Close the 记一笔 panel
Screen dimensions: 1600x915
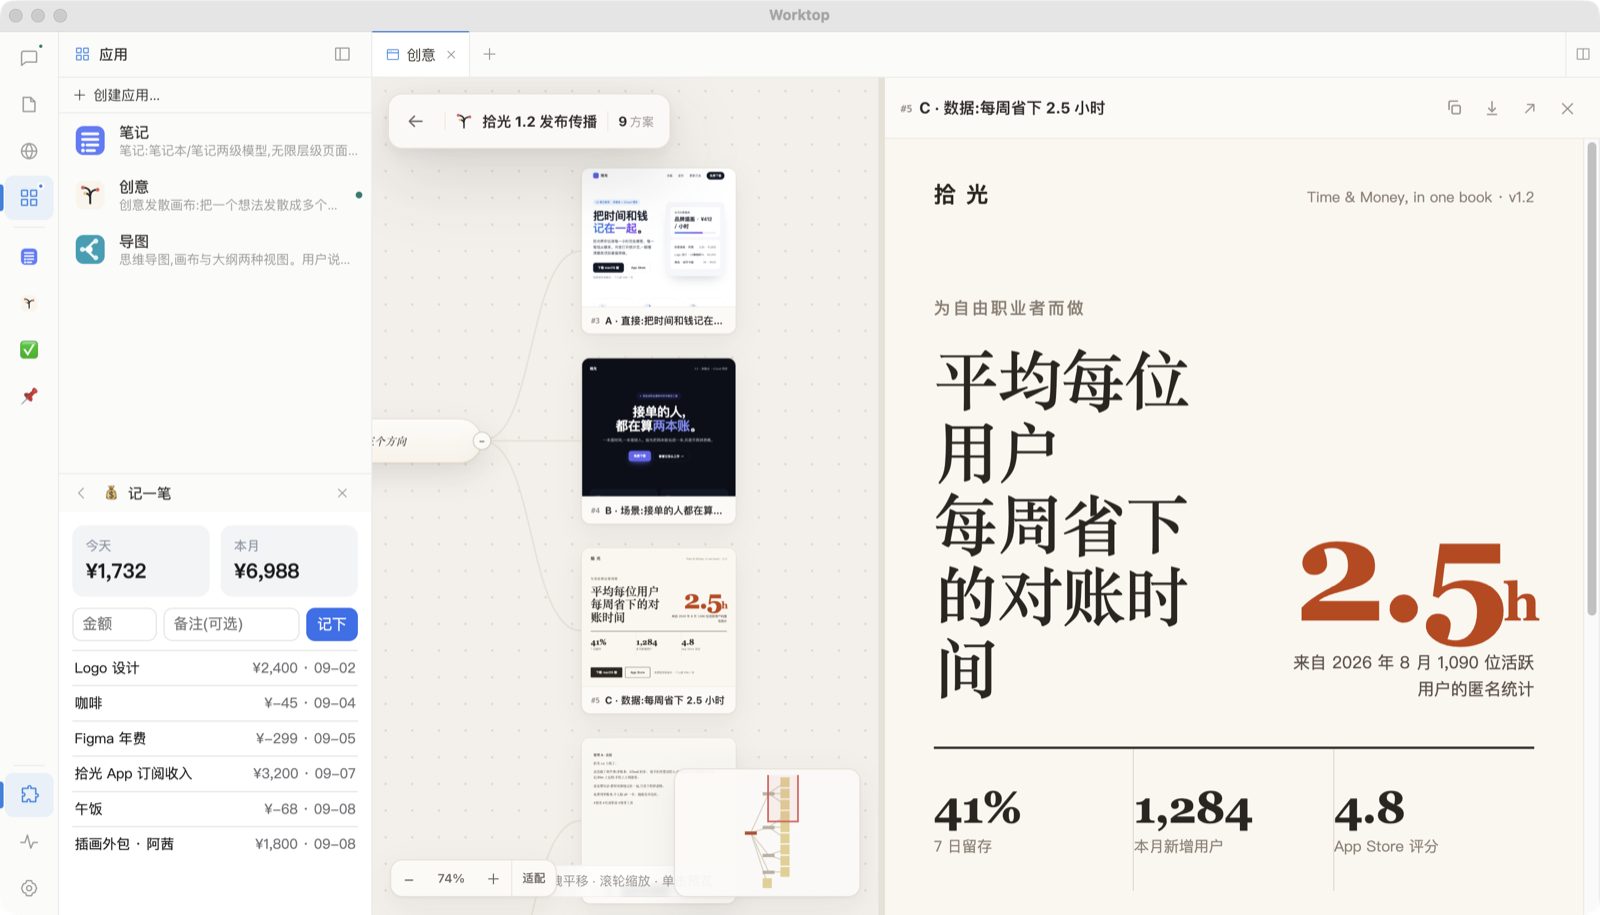[x=342, y=493]
